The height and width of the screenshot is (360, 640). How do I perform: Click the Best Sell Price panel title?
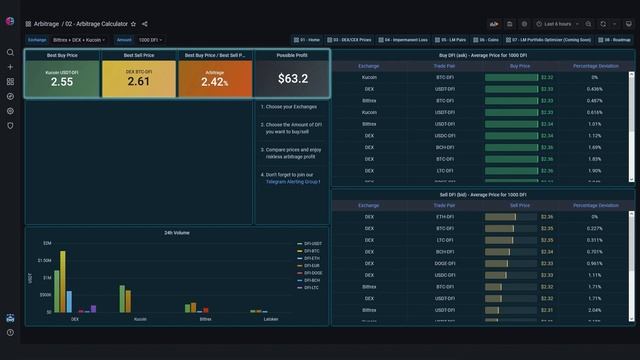click(139, 55)
